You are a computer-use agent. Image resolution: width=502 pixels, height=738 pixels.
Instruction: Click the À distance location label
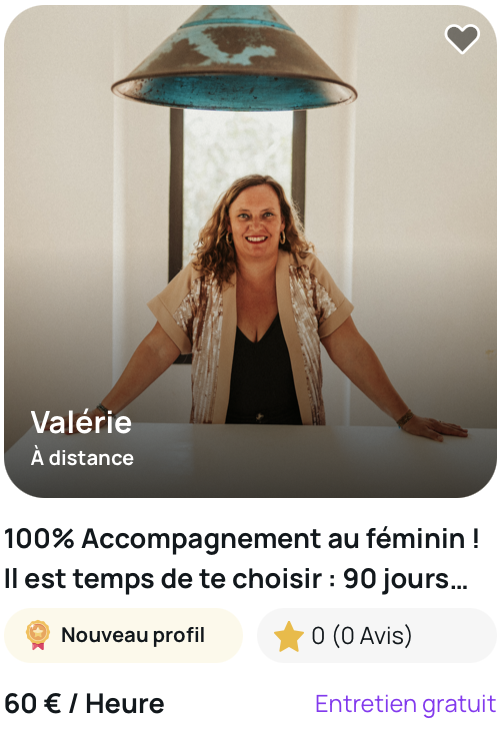point(82,458)
